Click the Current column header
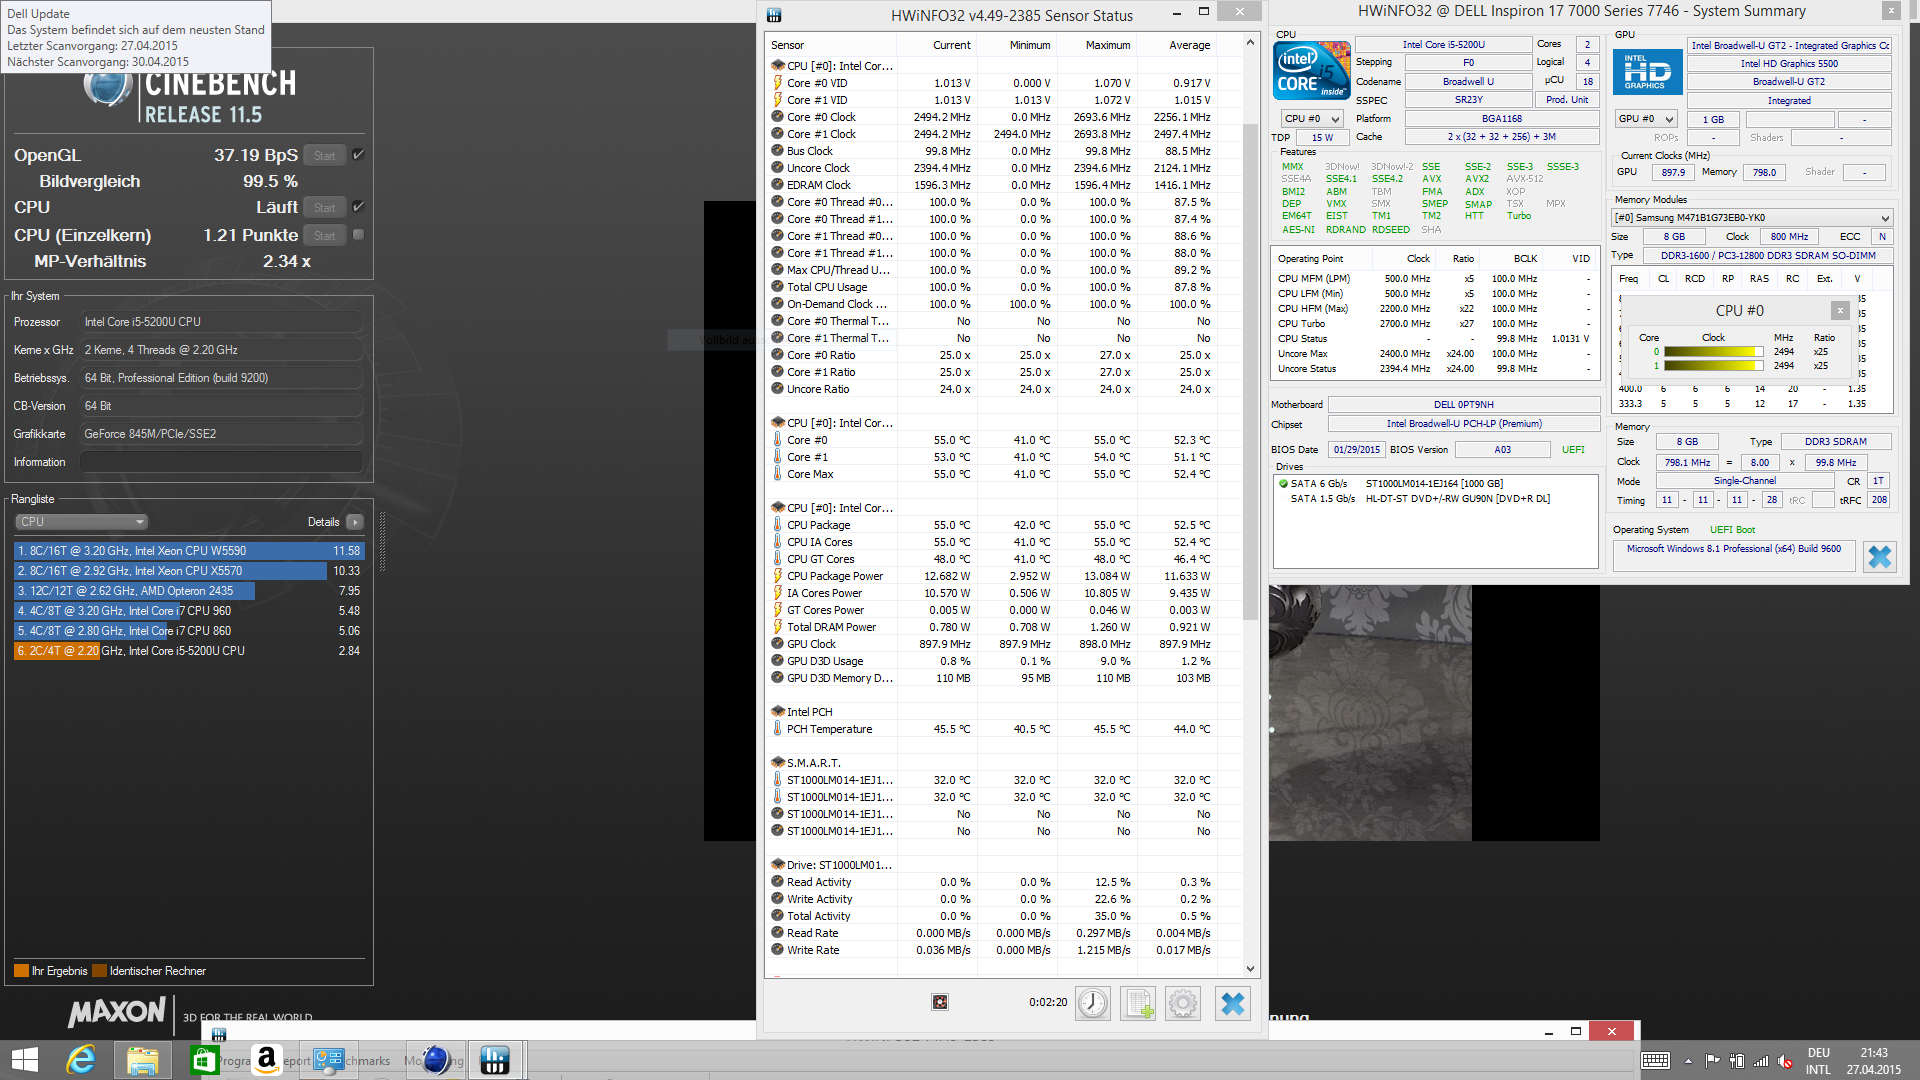Screen dimensions: 1920x1080 click(936, 45)
